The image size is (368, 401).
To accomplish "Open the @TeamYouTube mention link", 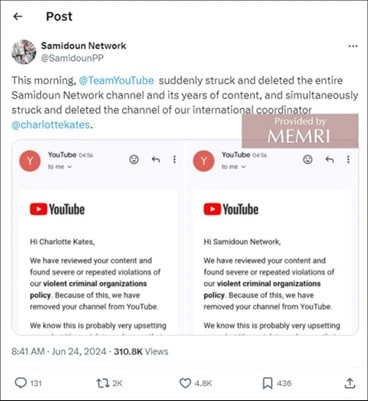I will [116, 80].
